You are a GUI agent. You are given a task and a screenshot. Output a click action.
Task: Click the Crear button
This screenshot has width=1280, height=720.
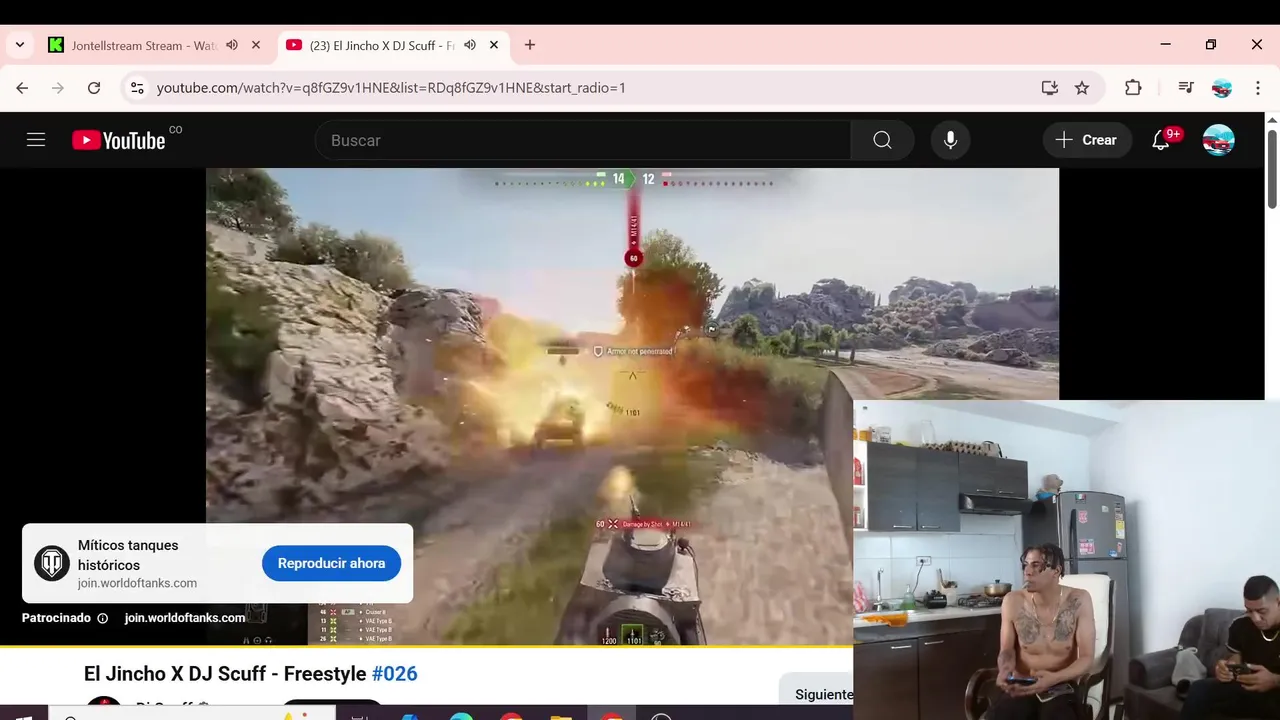click(1087, 140)
